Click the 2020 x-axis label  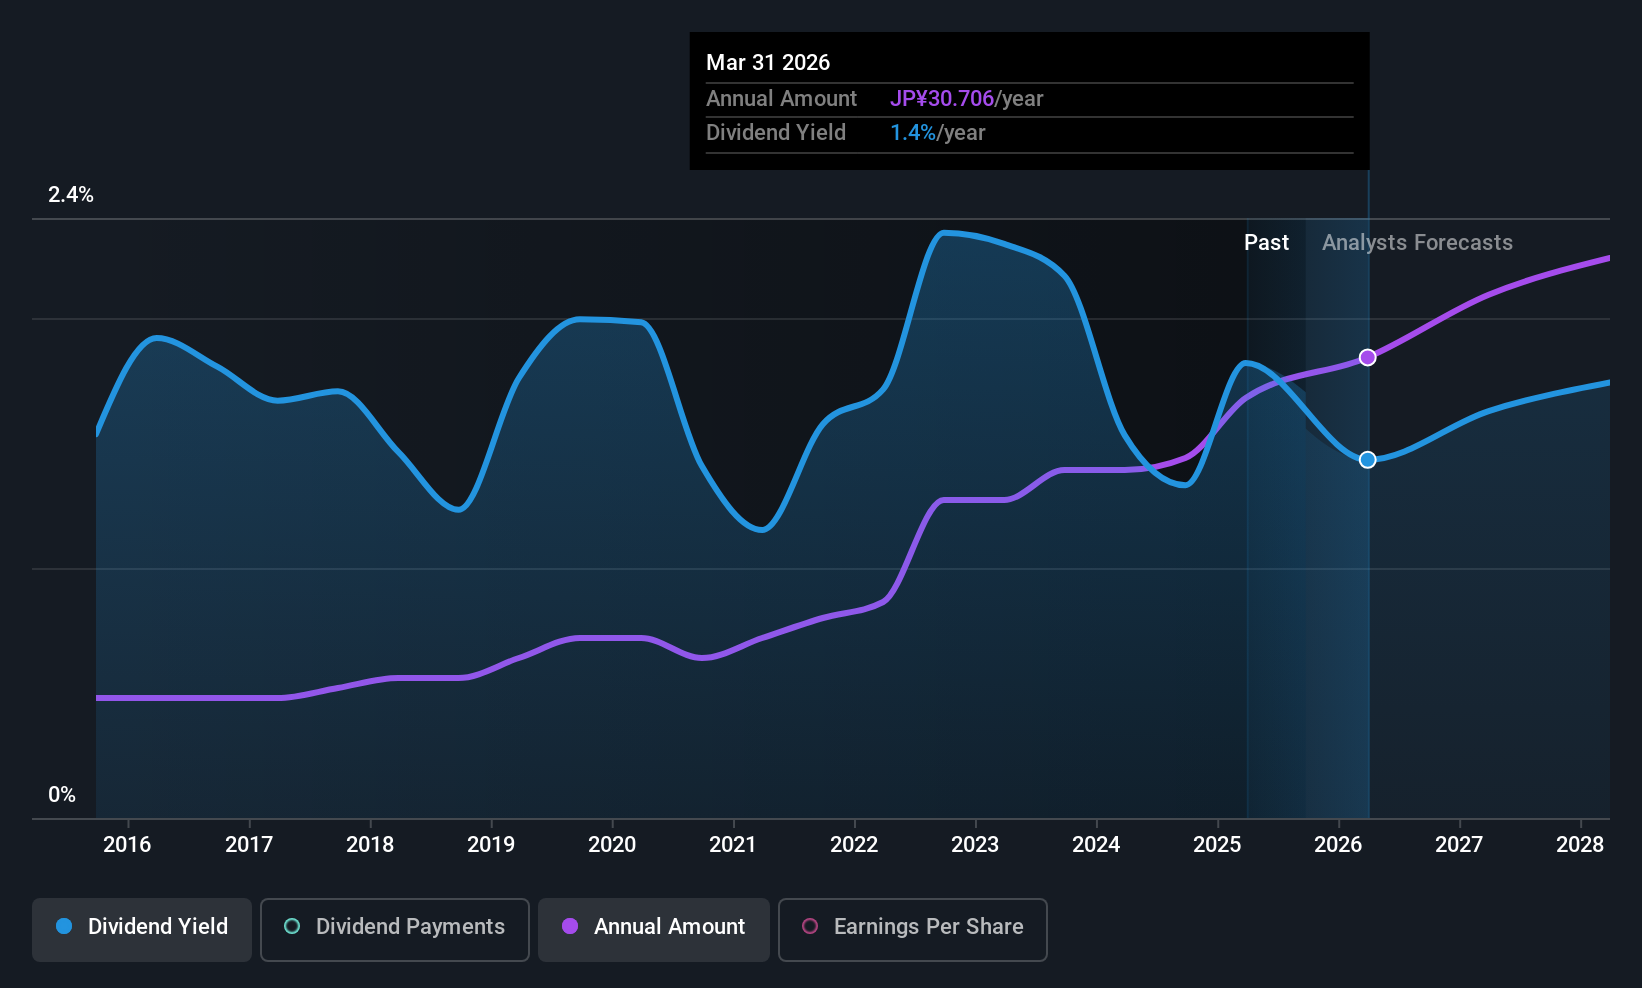612,845
